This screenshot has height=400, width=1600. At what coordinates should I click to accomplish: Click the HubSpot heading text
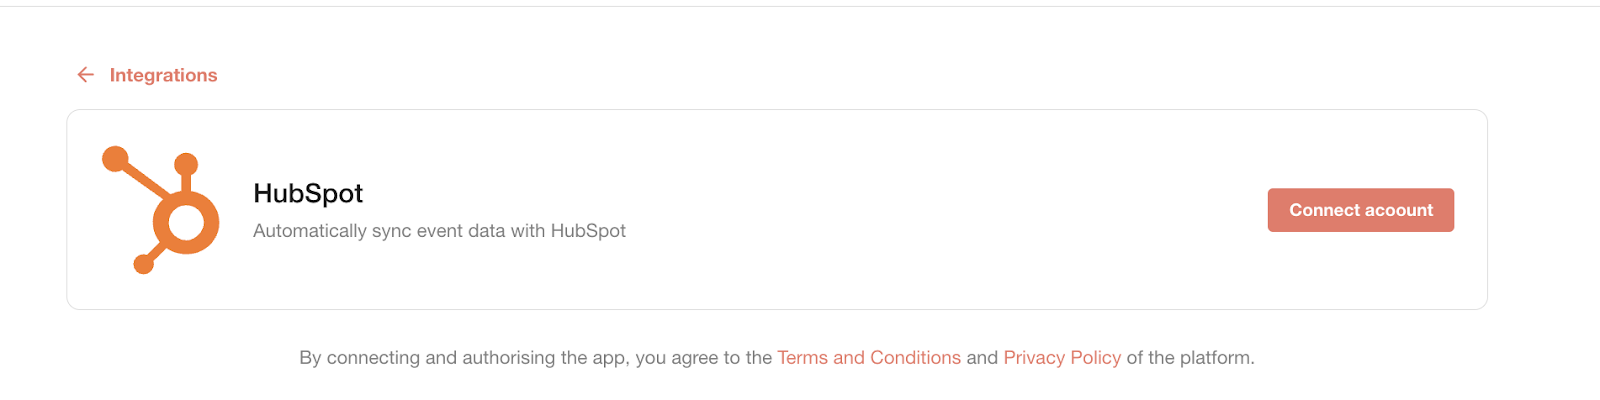[x=308, y=193]
